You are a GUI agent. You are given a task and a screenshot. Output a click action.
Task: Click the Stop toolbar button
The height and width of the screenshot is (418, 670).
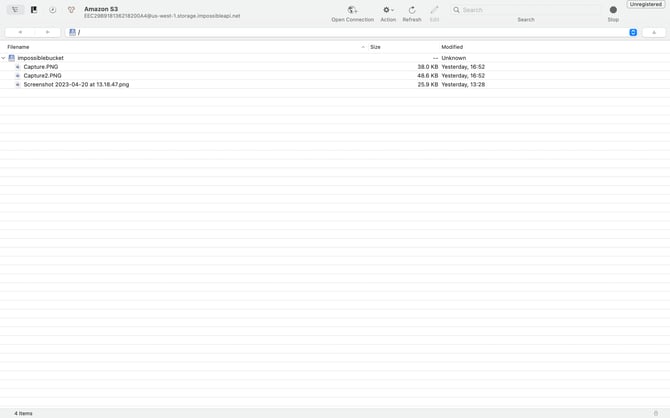click(613, 10)
